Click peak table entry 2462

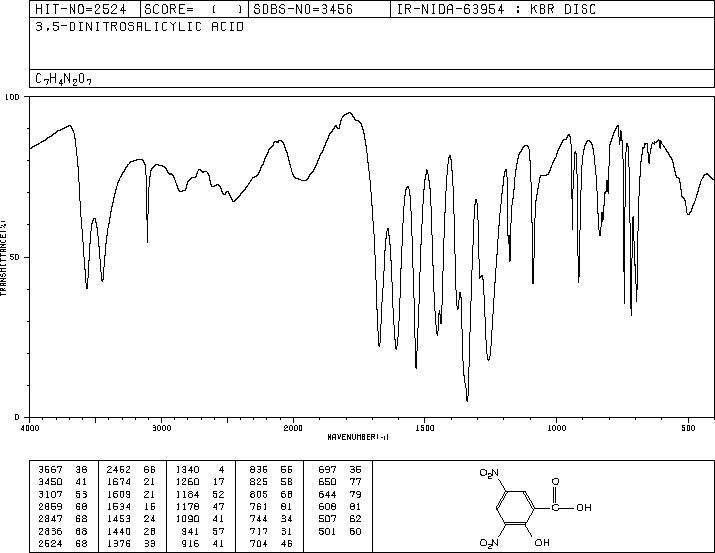click(119, 470)
